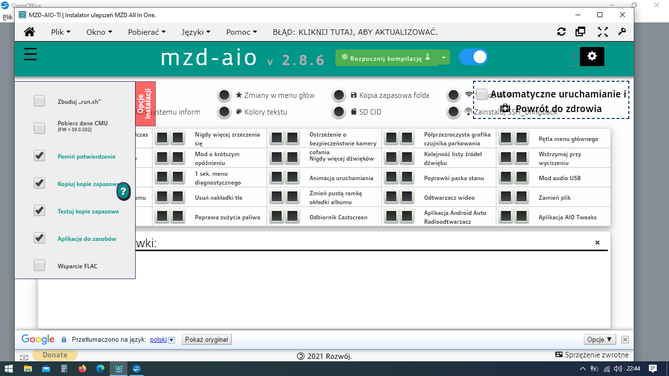Uncheck Kopiuj kopie zapasowe
This screenshot has width=669, height=376.
pos(39,183)
